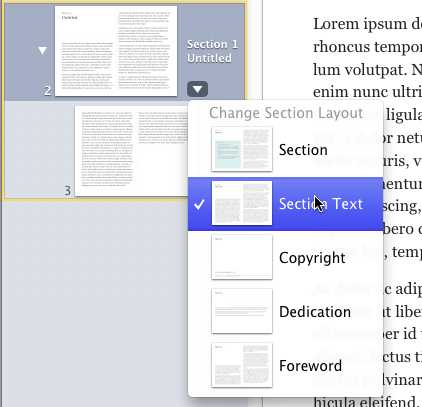The height and width of the screenshot is (407, 422).
Task: Click the page number 2 label
Action: (x=48, y=91)
